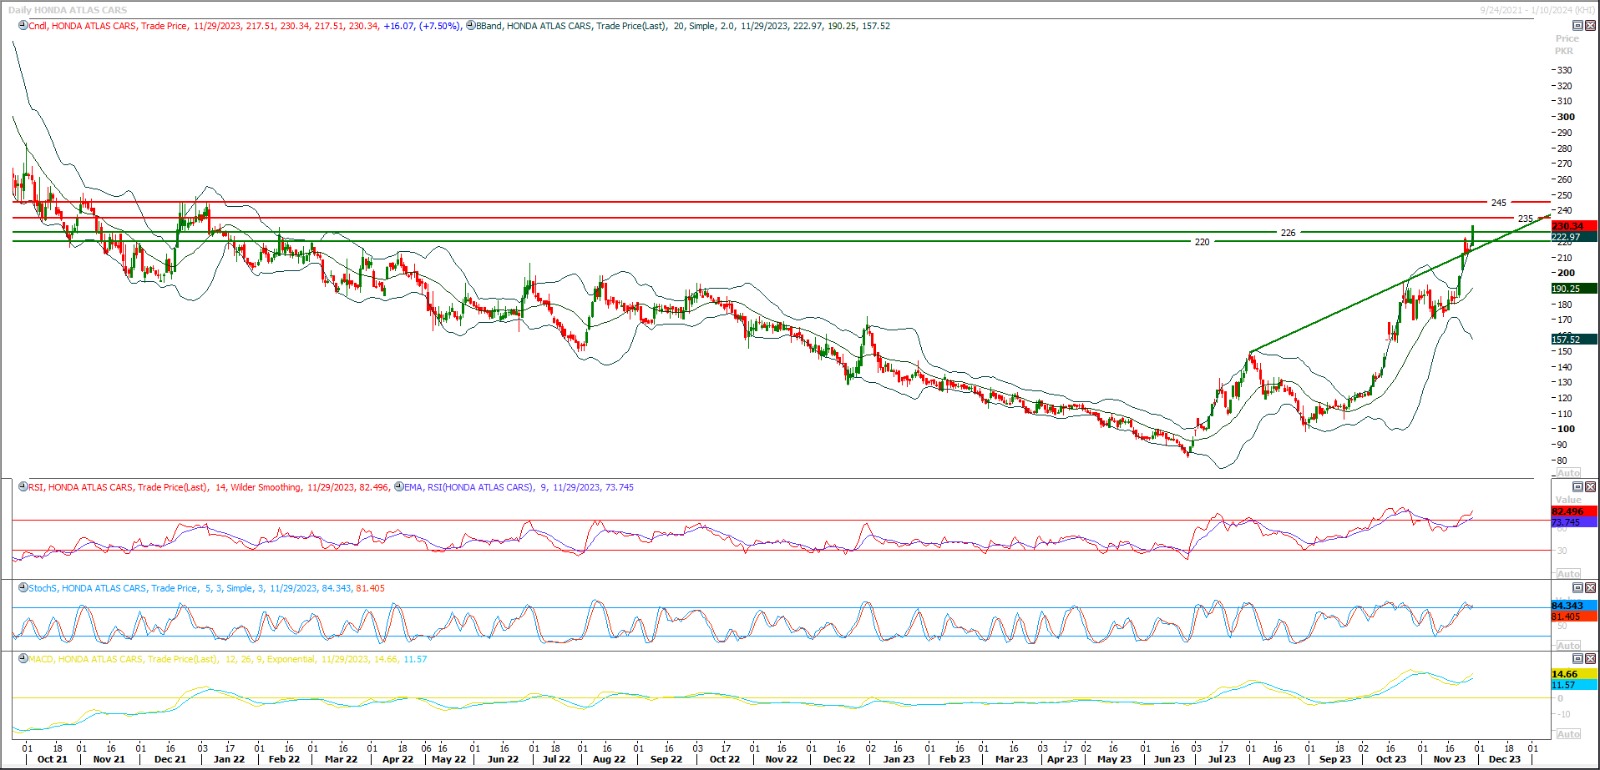
Task: Toggle Auto scaling on the RSI axis
Action: point(1568,574)
